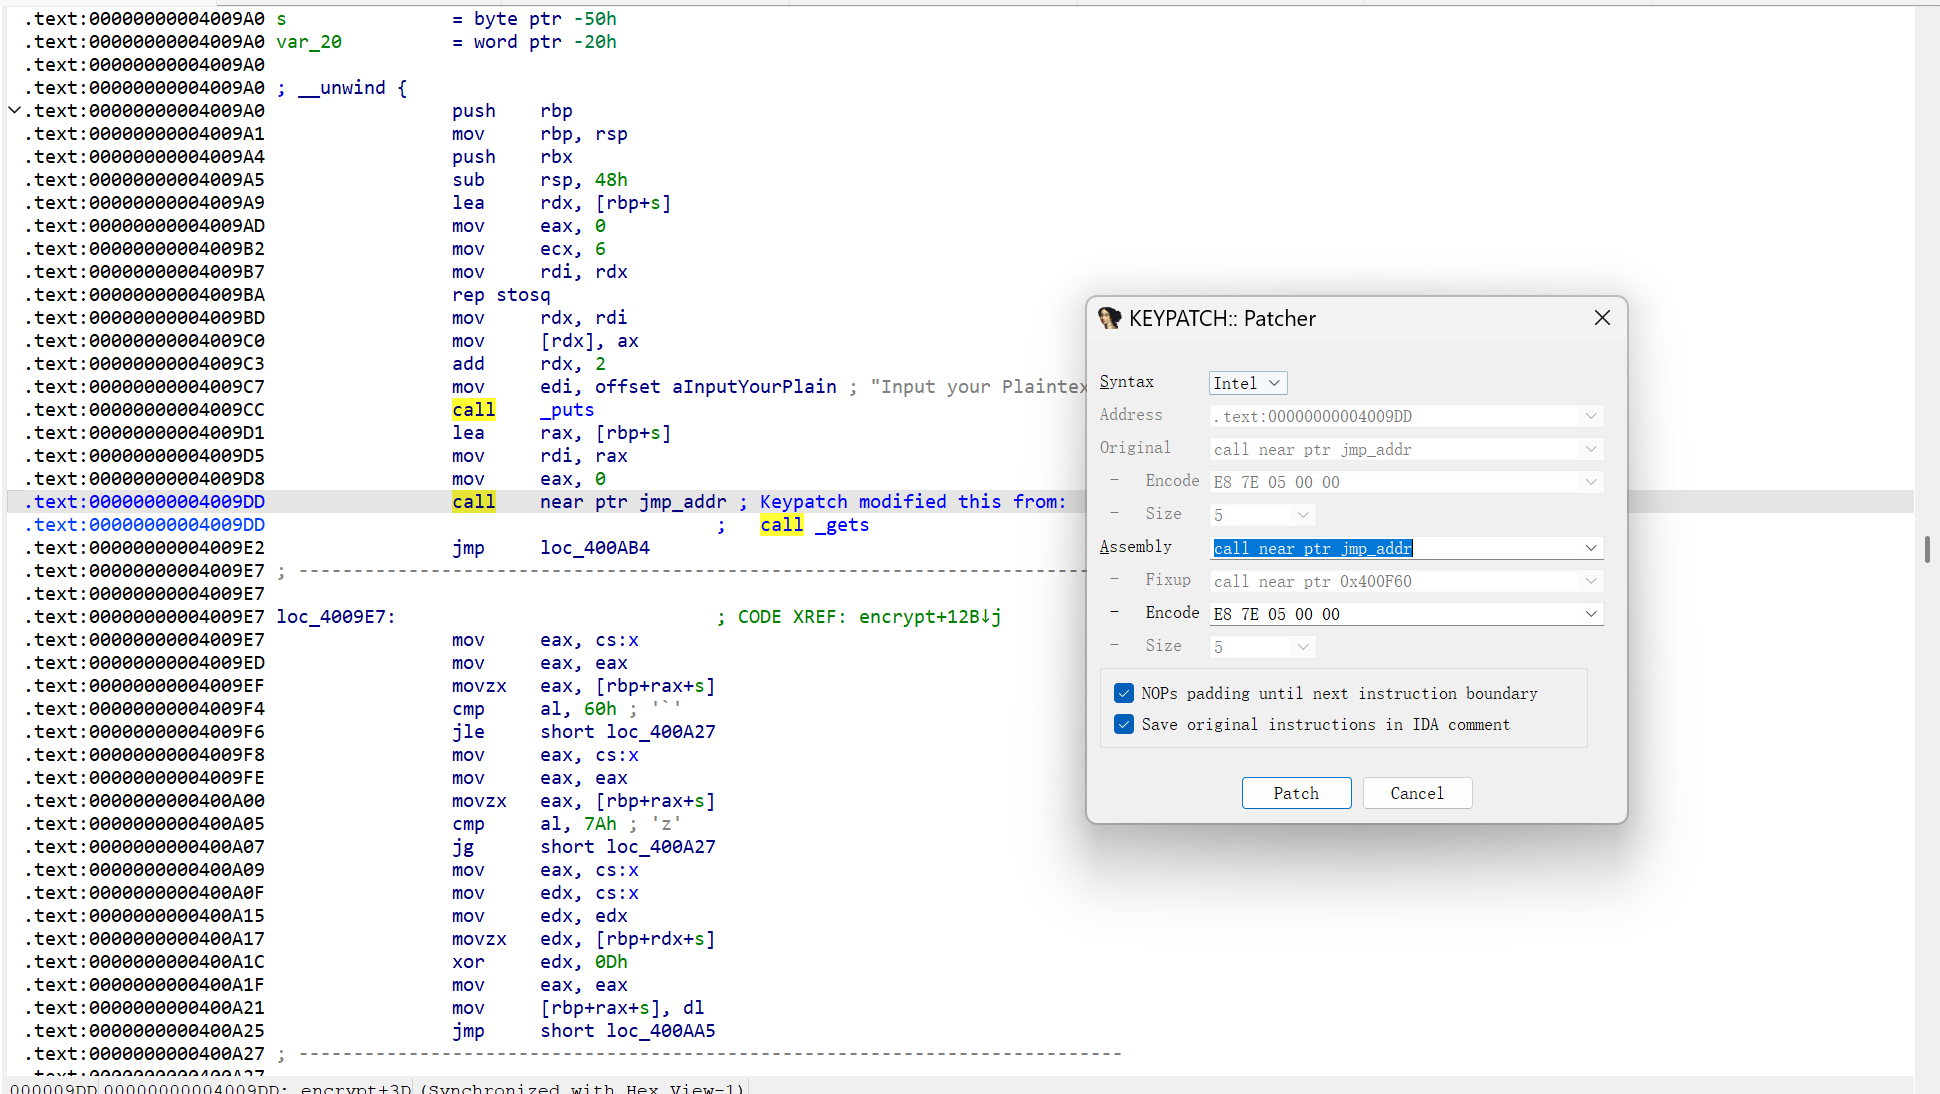1940x1094 pixels.
Task: Click the vertical scrollbar thumb on the right edge
Action: tap(1927, 549)
